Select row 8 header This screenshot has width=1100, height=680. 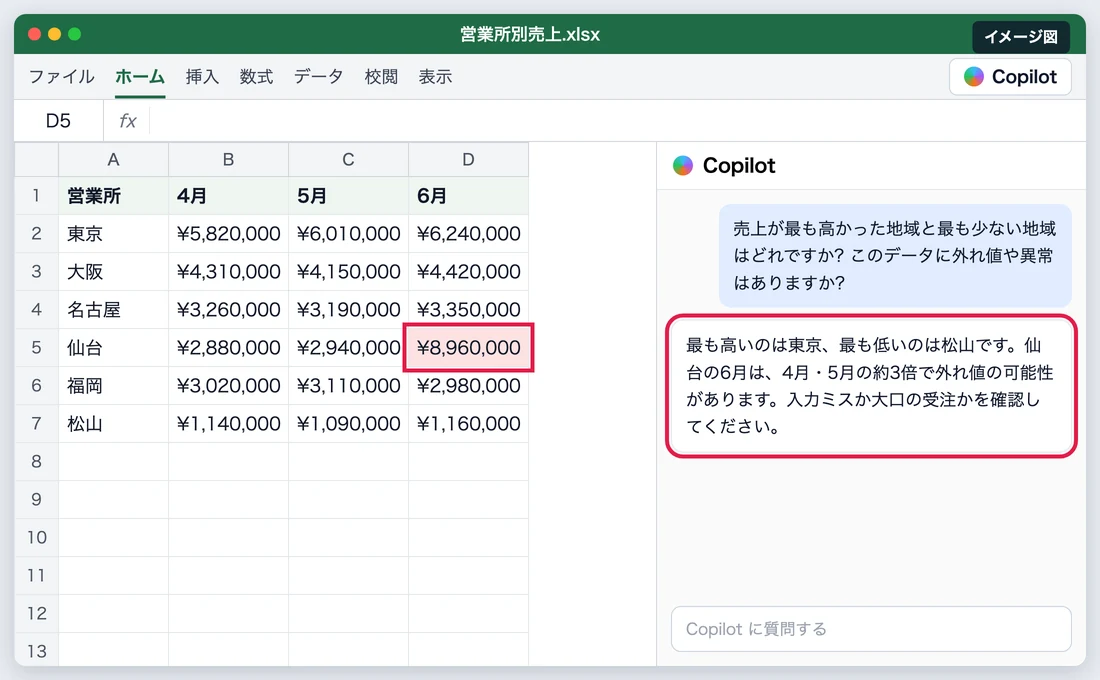pyautogui.click(x=36, y=461)
